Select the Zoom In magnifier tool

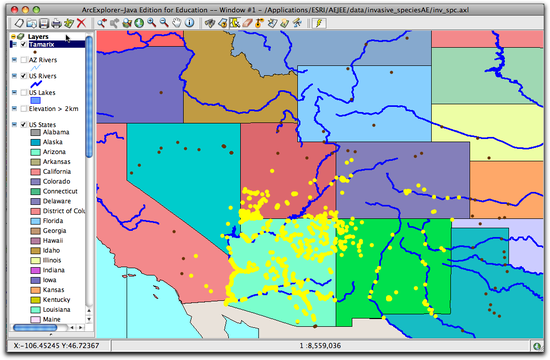[152, 23]
